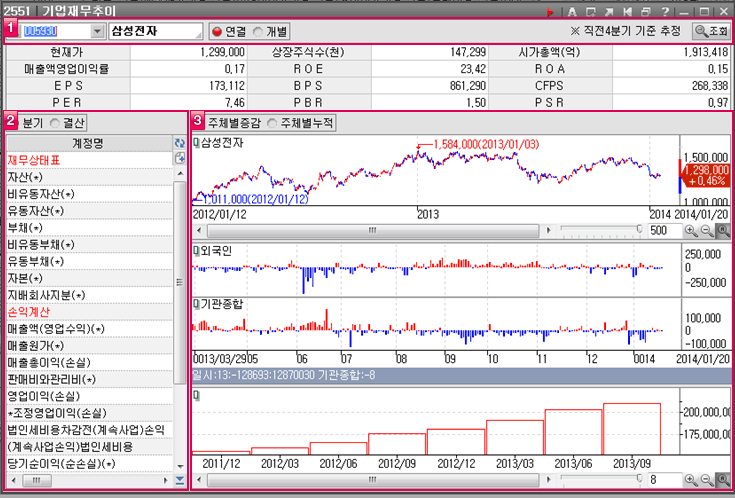This screenshot has width=735, height=498.
Task: Click the small marker icon beside 삼성전자 chart title
Action: click(x=196, y=143)
